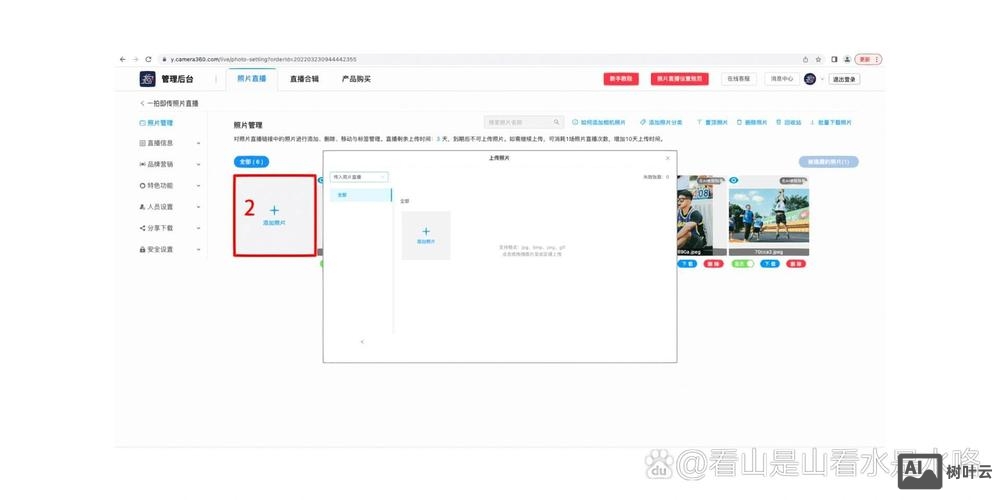Bookmark the page with the star icon

tap(818, 59)
